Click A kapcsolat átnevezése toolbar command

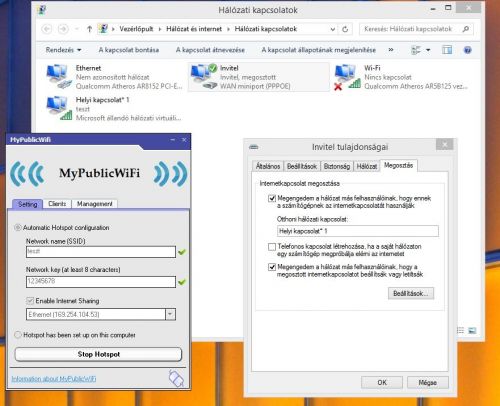click(210, 50)
